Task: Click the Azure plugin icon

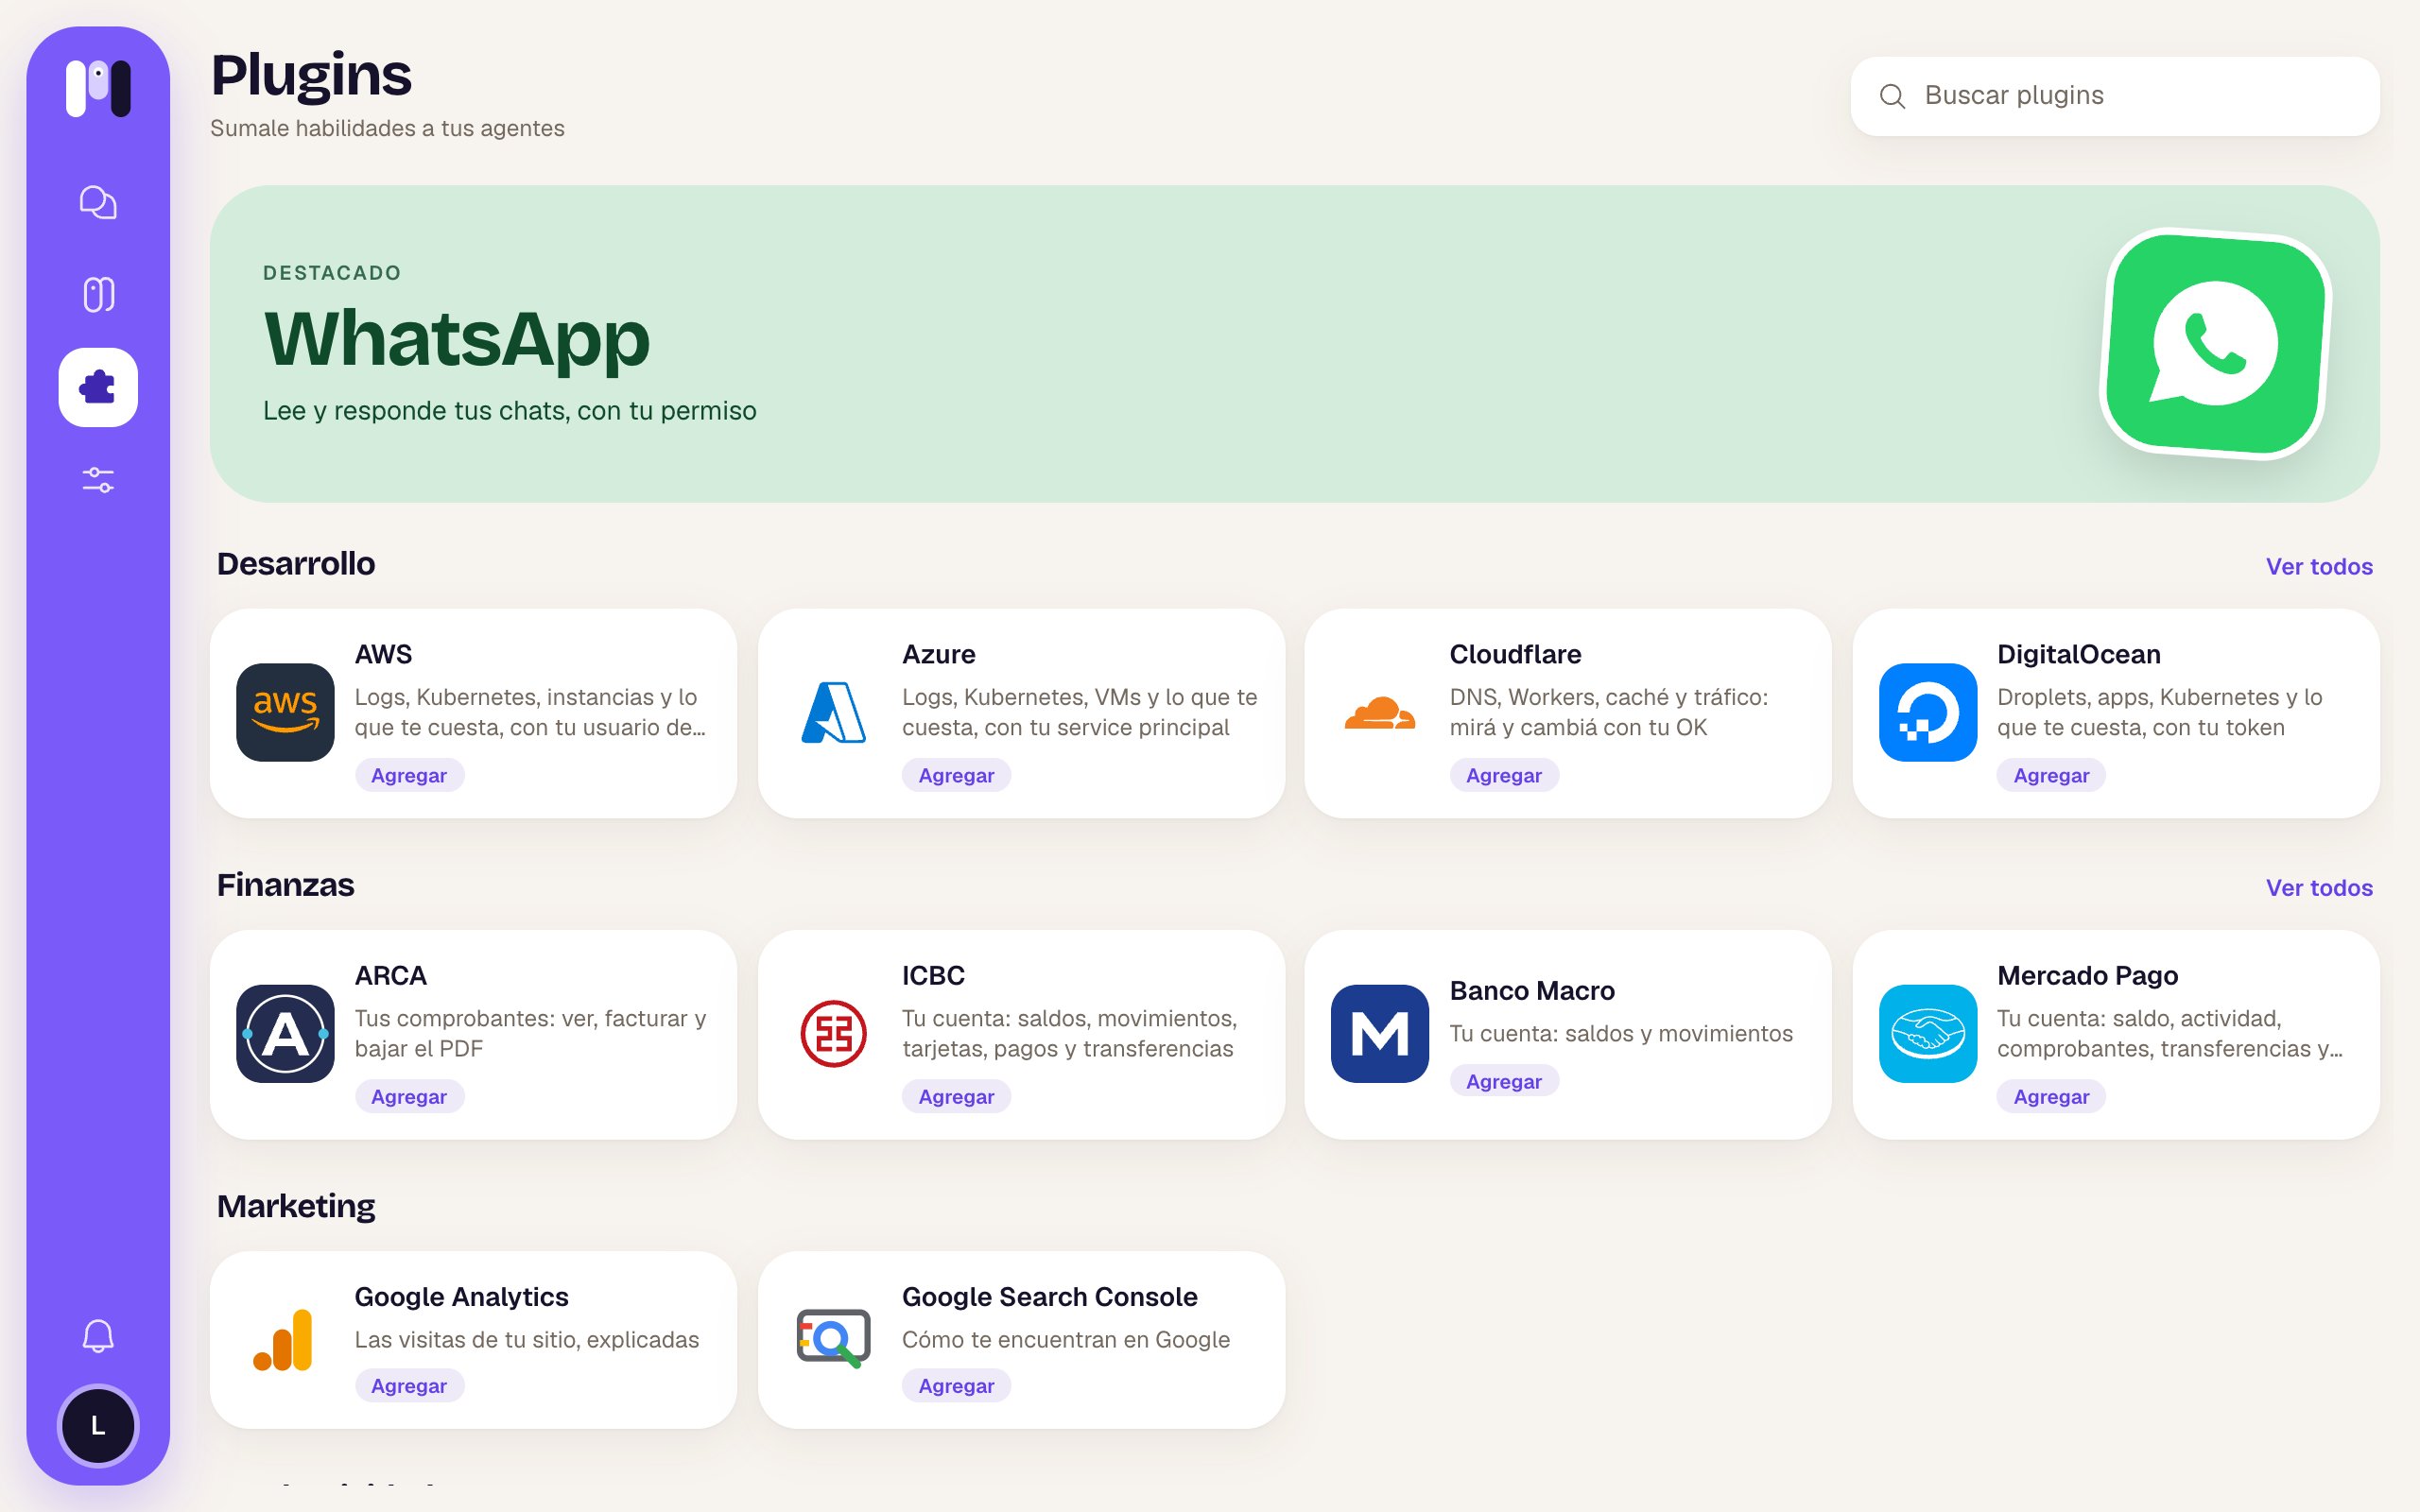Action: tap(833, 713)
